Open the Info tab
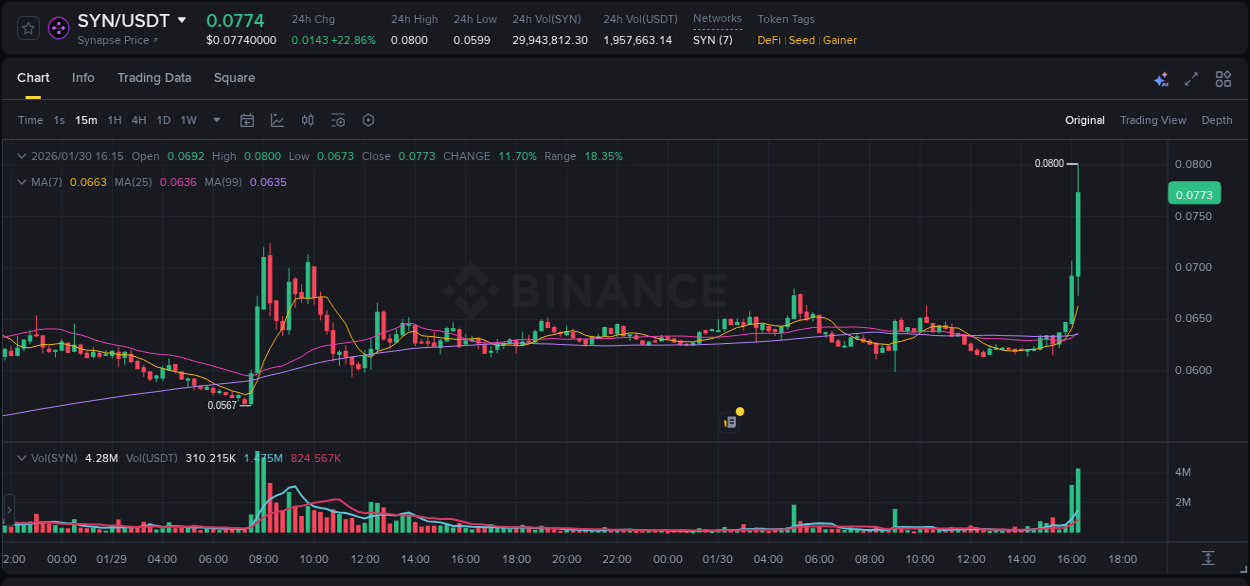Image resolution: width=1250 pixels, height=586 pixels. point(83,78)
